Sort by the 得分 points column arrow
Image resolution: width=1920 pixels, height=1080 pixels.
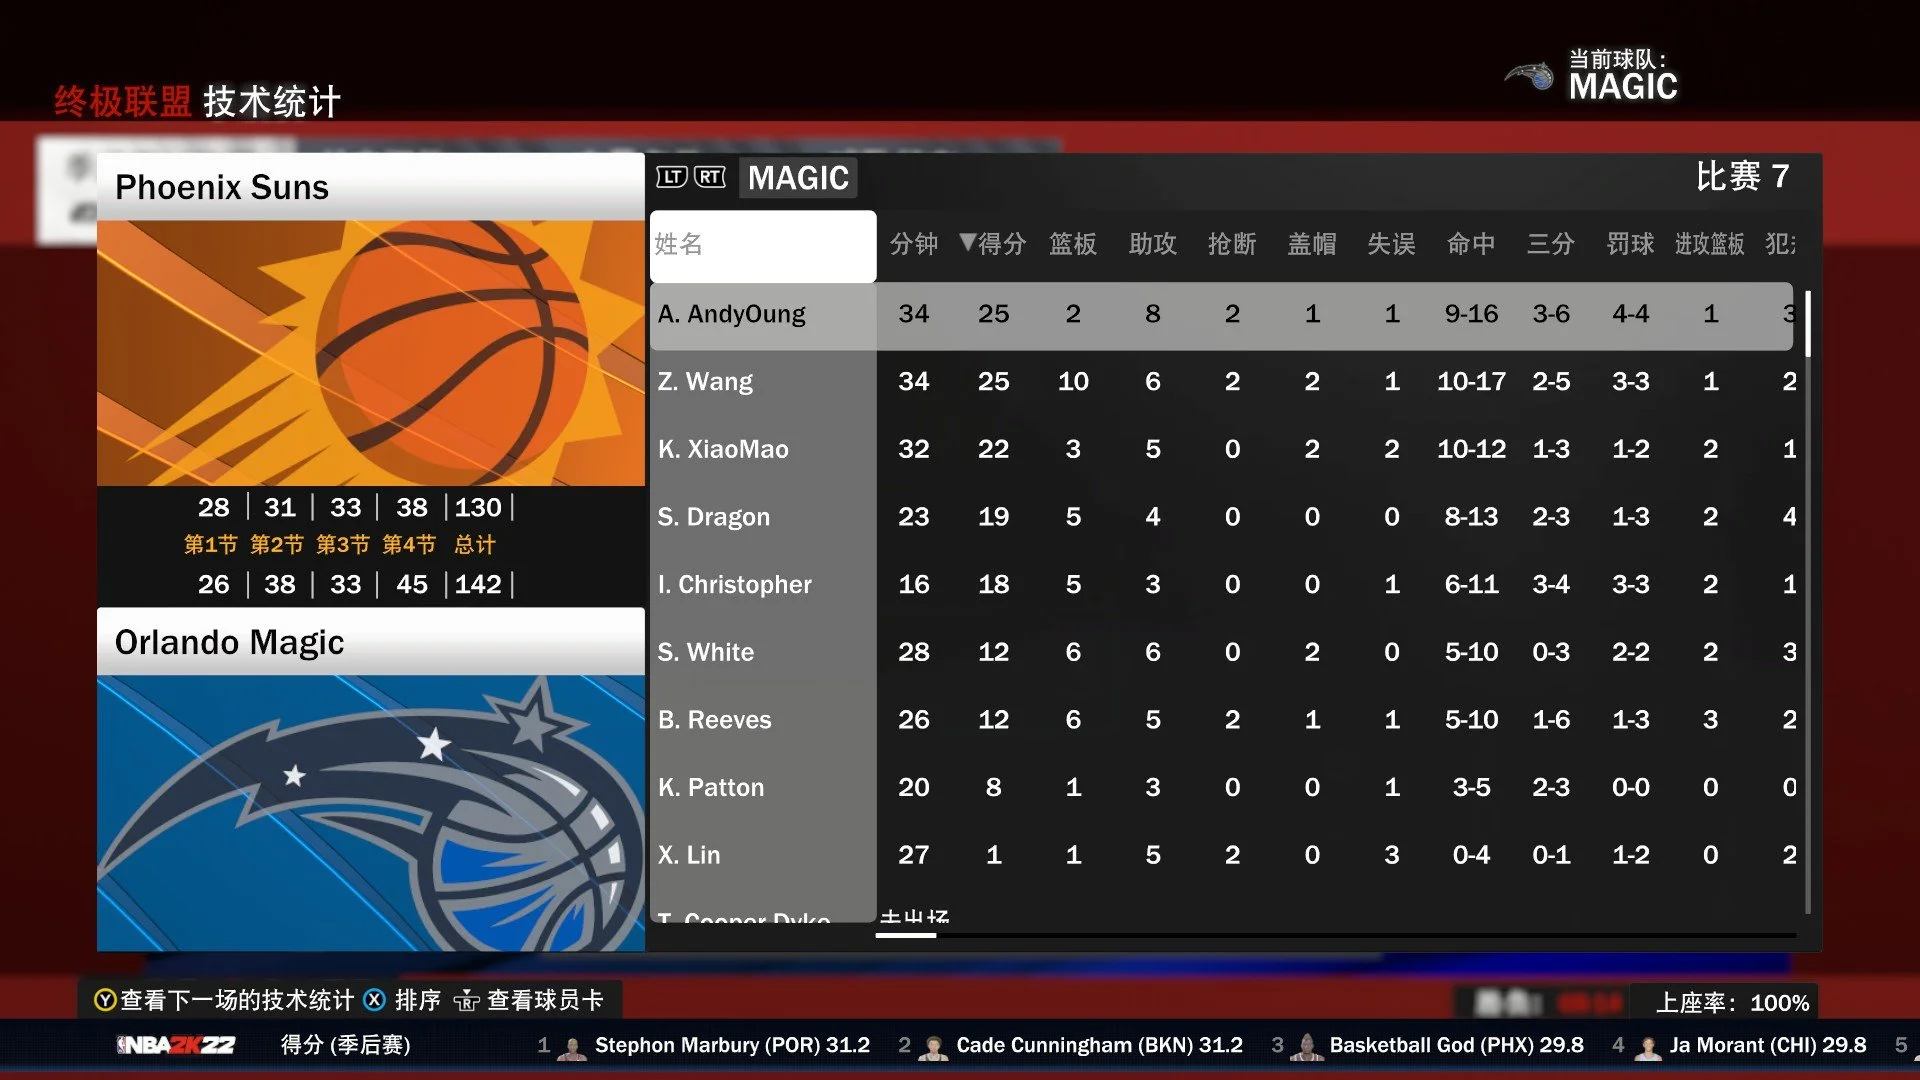point(966,243)
